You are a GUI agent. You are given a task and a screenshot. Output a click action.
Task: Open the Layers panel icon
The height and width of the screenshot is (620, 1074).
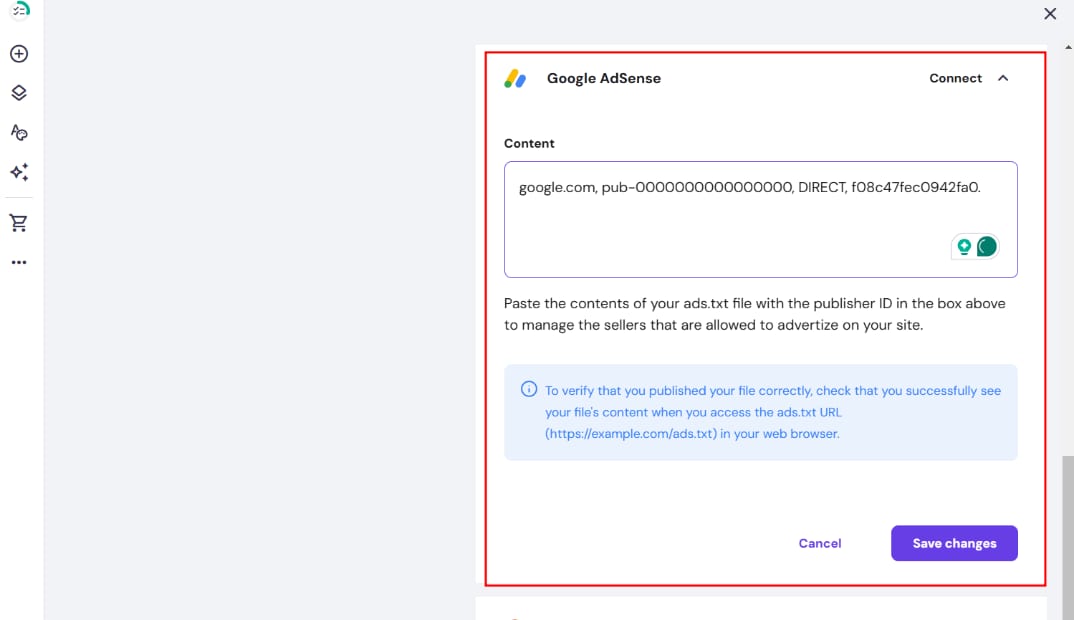[x=18, y=93]
